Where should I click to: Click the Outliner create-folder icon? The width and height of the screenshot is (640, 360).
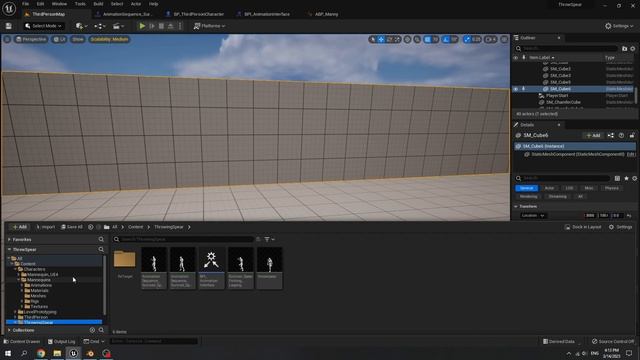(x=624, y=49)
